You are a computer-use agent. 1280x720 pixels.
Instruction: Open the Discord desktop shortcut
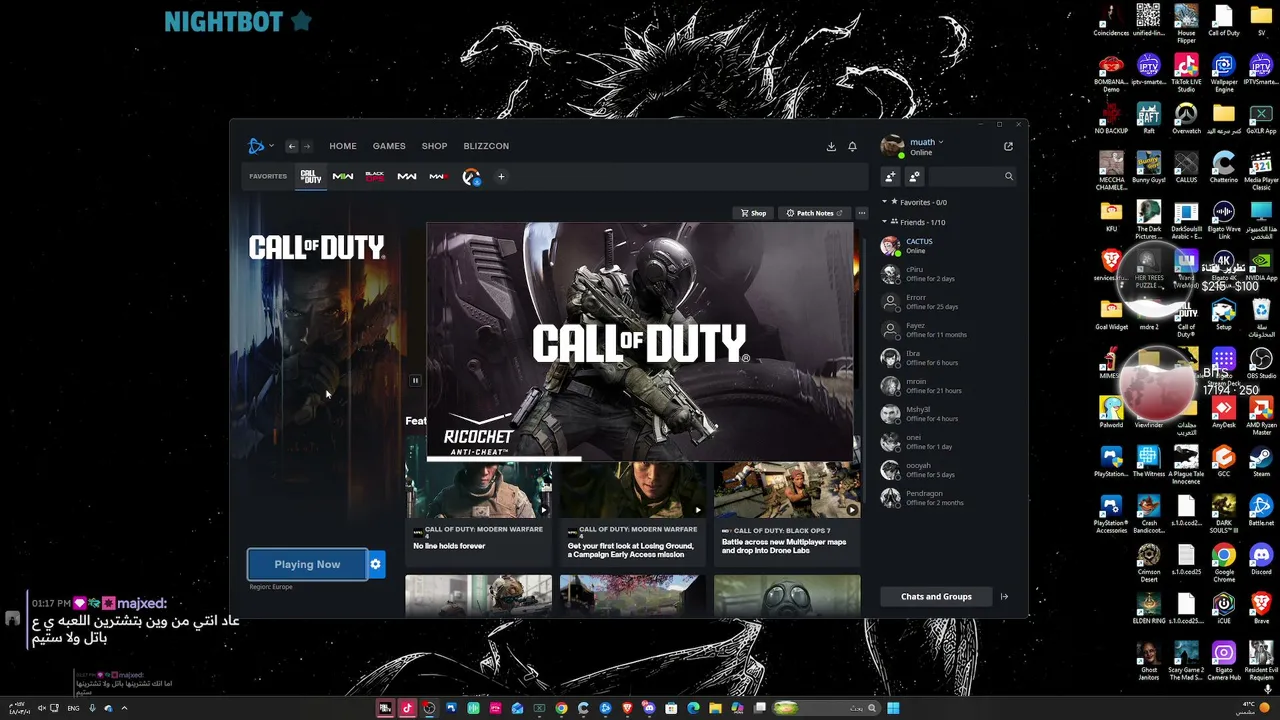pyautogui.click(x=1261, y=560)
